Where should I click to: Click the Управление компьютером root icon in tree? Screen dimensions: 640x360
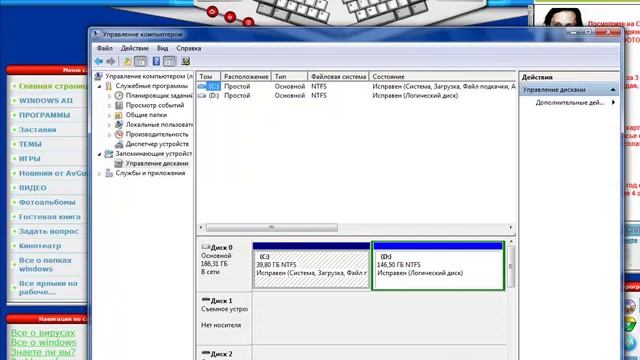coord(98,76)
